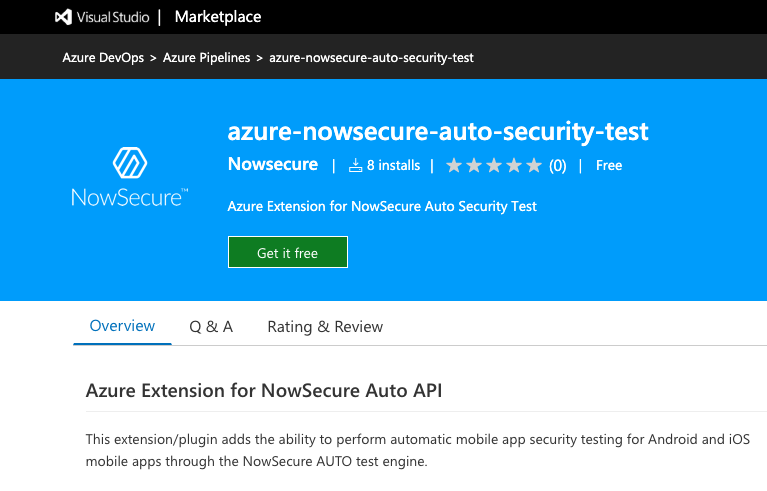Click the 8 installs text
The width and height of the screenshot is (767, 491).
coord(393,165)
